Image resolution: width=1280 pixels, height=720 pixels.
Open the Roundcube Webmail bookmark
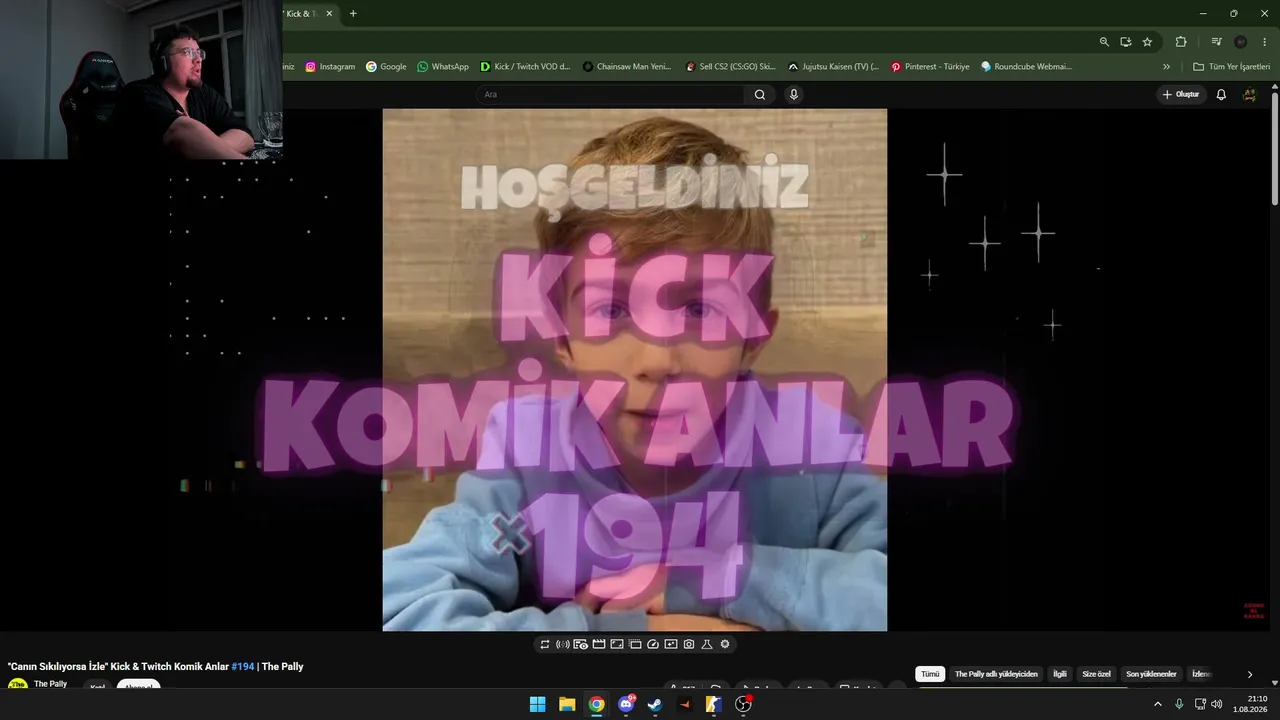point(1026,67)
